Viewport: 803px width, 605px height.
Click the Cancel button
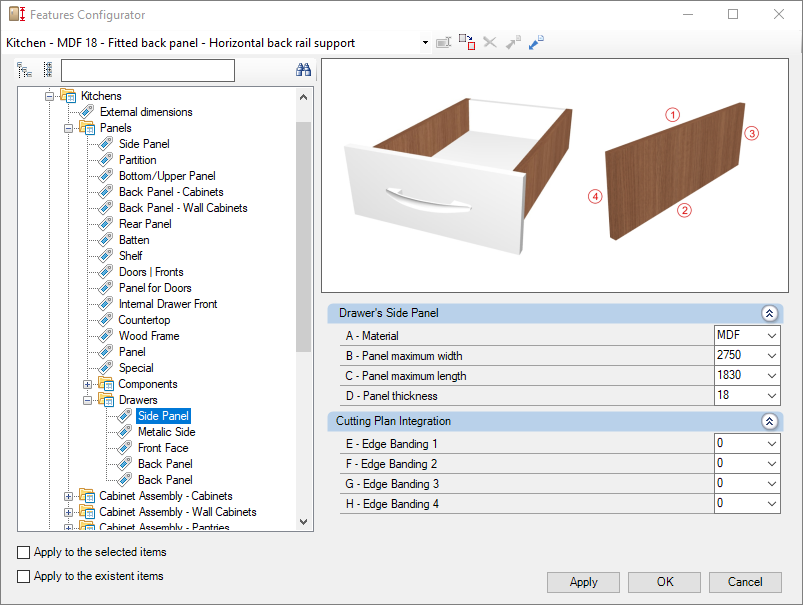(745, 582)
